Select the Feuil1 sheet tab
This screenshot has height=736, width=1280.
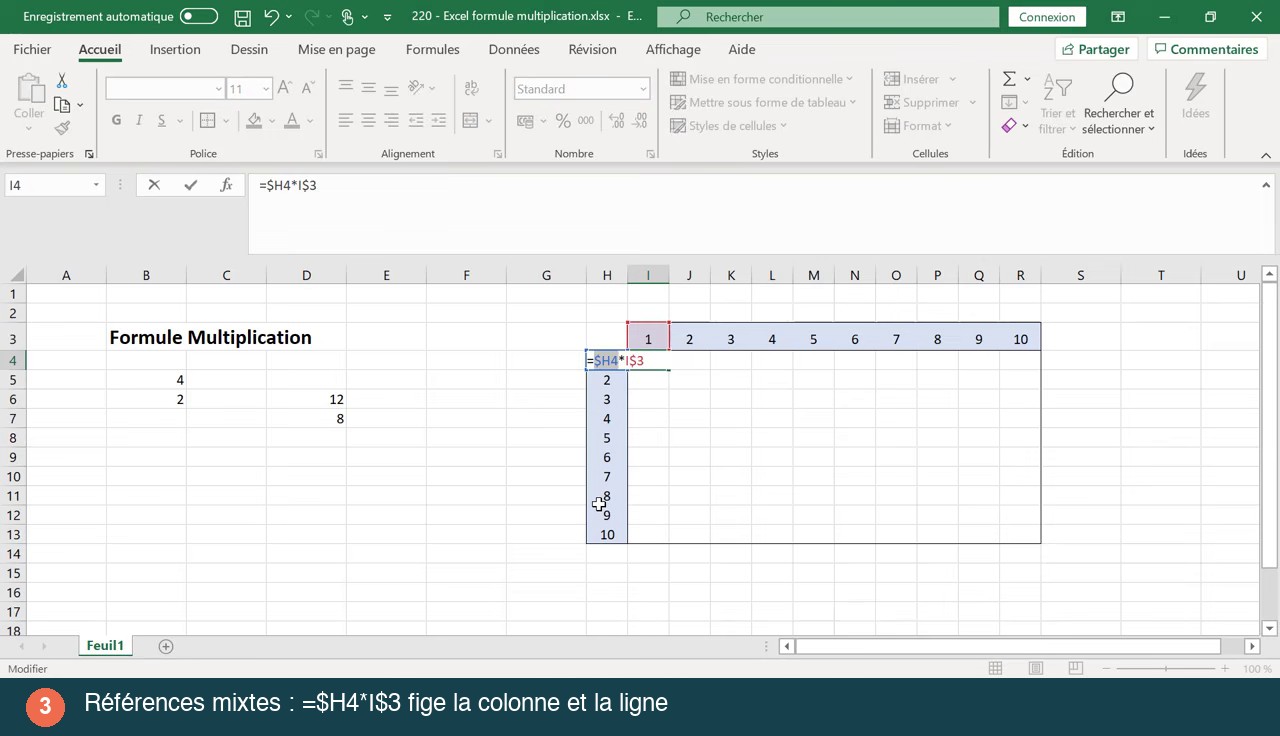(105, 646)
